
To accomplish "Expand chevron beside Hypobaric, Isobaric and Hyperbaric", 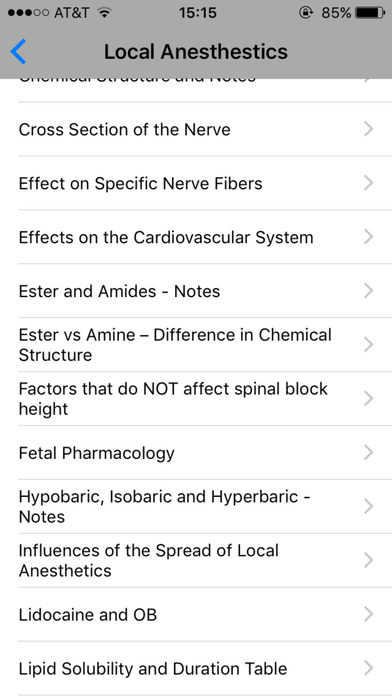I will tap(368, 506).
